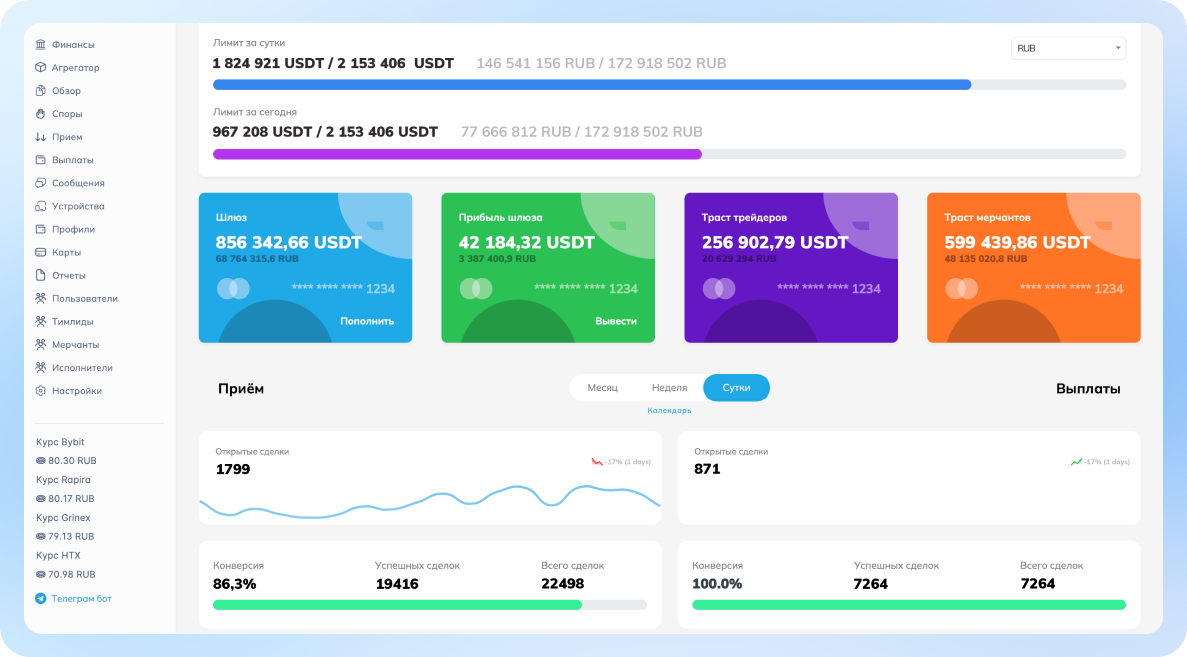Click the card-circles logo on Шлюз card

tap(233, 288)
